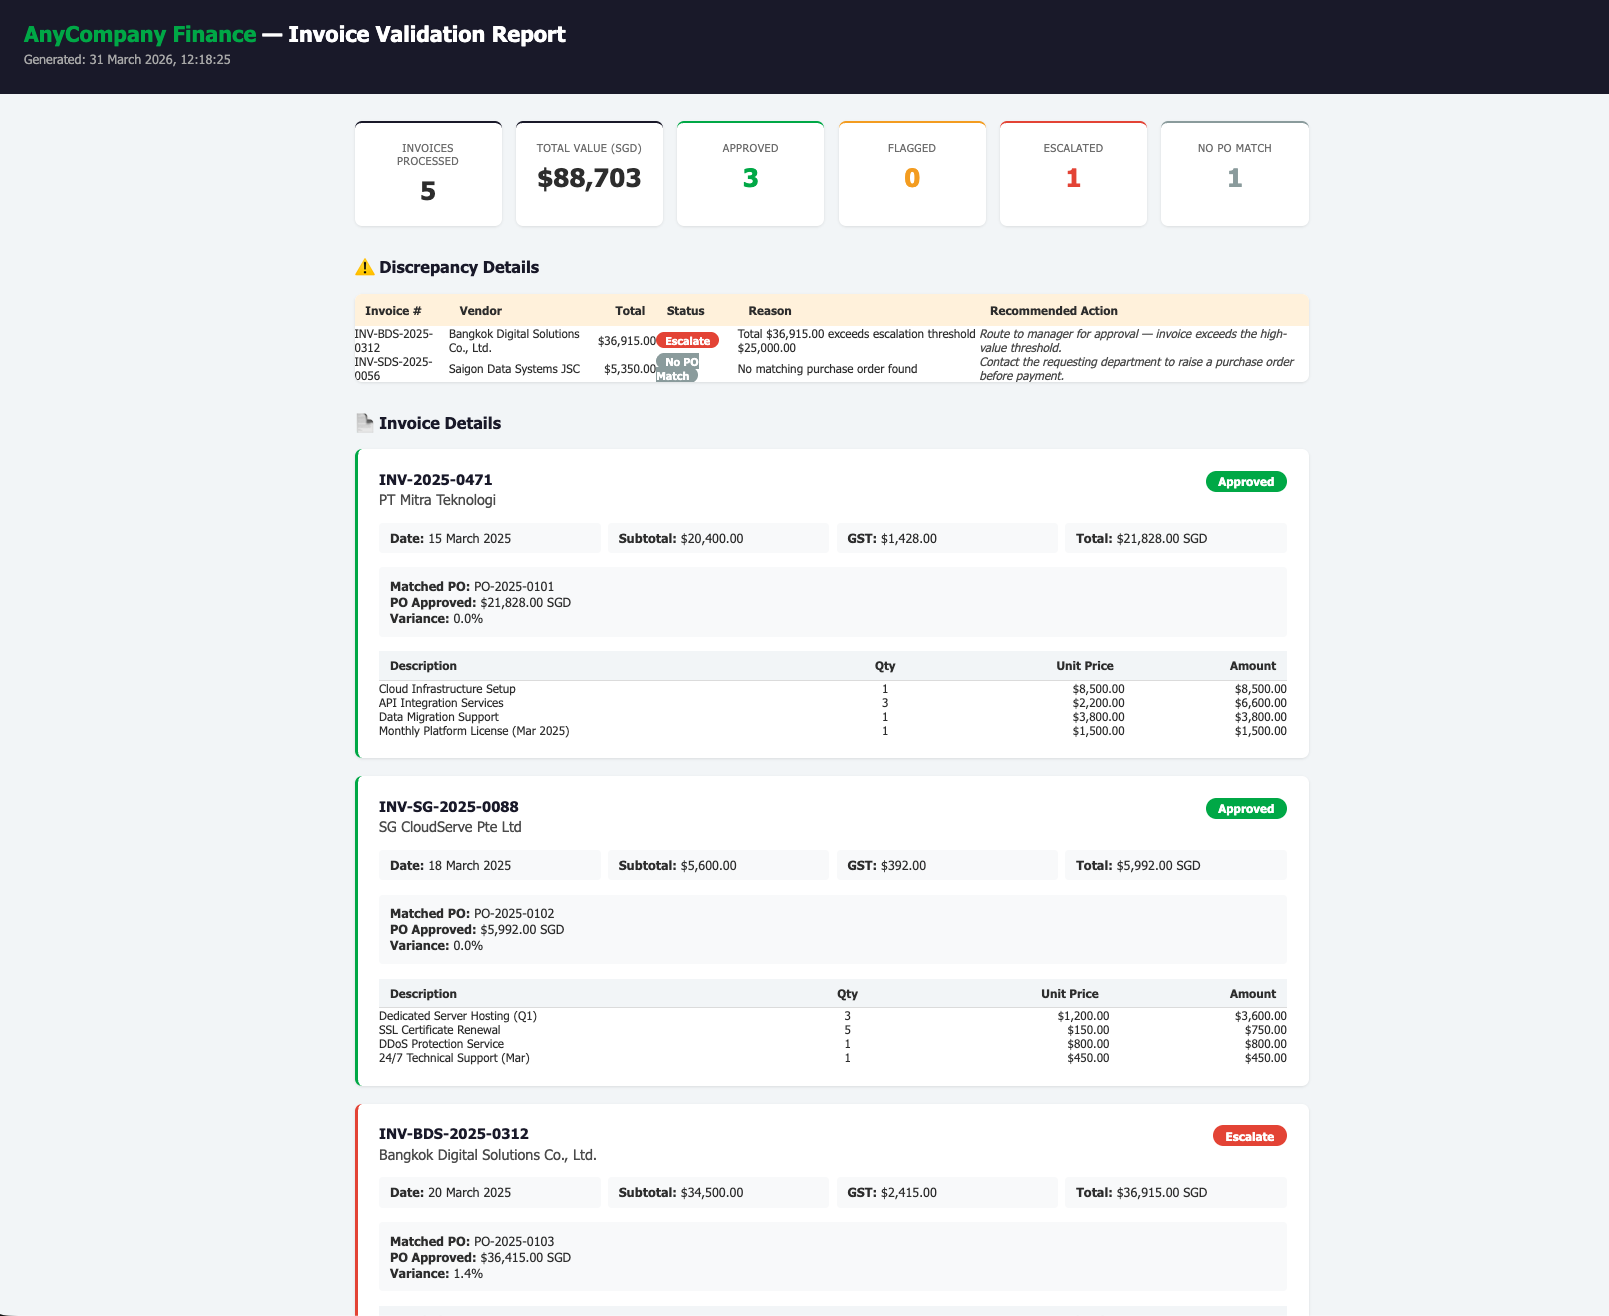1609x1316 pixels.
Task: Click the green Approved badge on INV-2025-0471
Action: [1246, 481]
